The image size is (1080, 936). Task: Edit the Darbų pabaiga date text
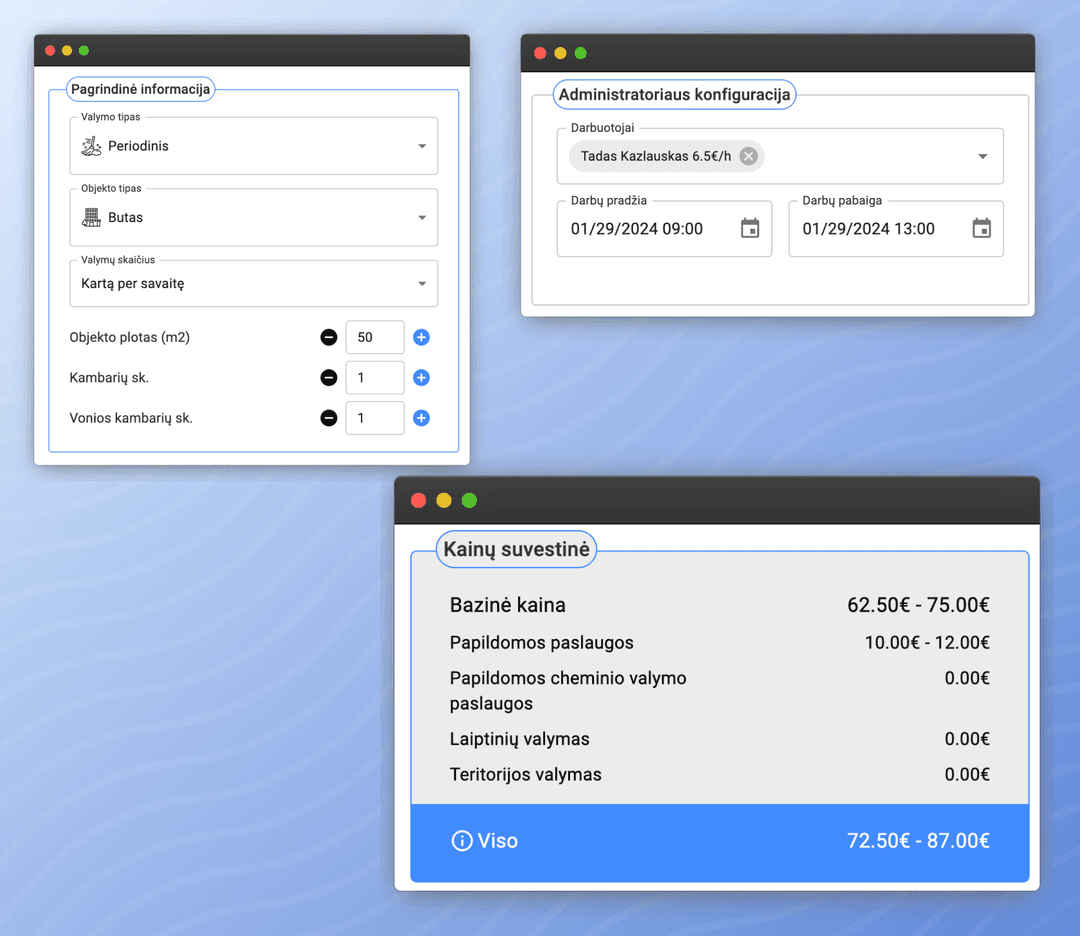coord(869,229)
